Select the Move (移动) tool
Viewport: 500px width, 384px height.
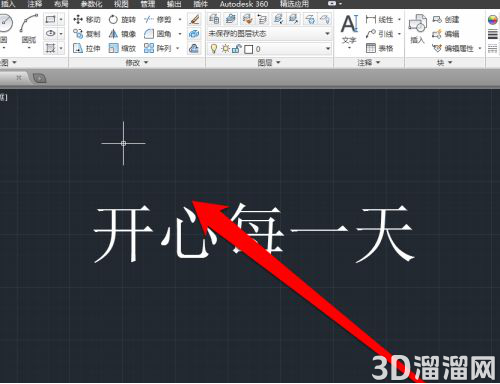point(86,19)
